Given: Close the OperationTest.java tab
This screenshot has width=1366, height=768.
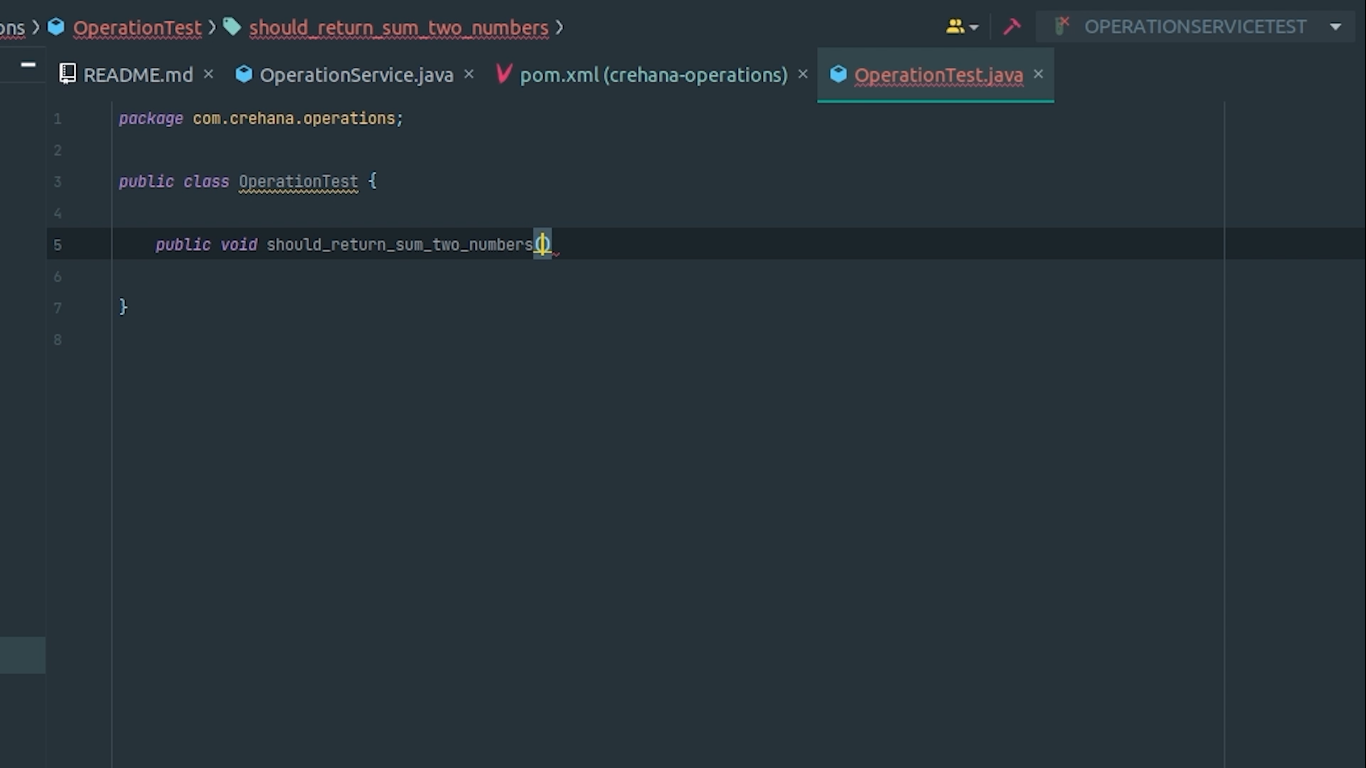Looking at the screenshot, I should click(1038, 74).
